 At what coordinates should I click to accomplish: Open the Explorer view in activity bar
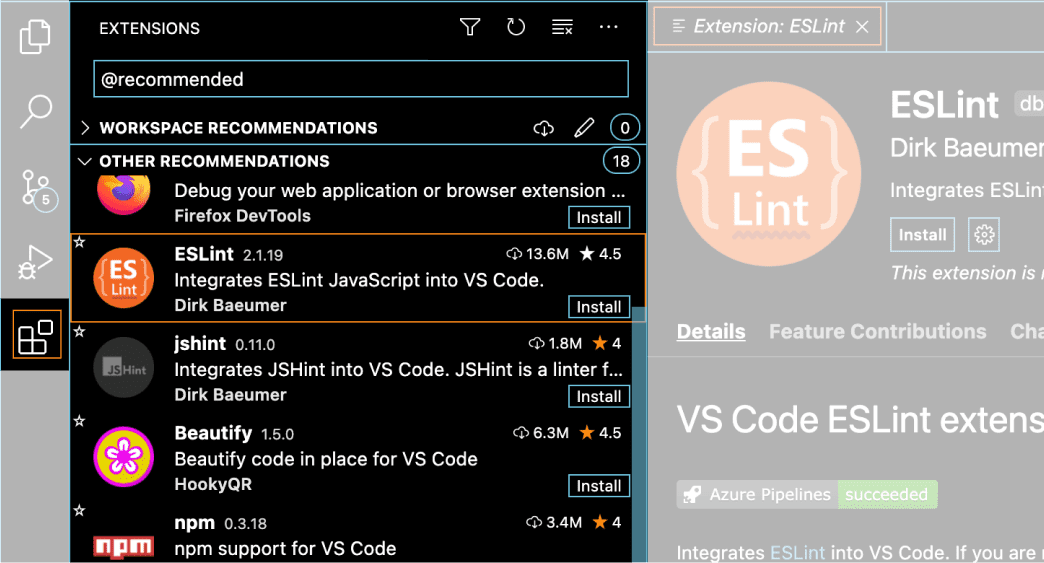click(35, 36)
